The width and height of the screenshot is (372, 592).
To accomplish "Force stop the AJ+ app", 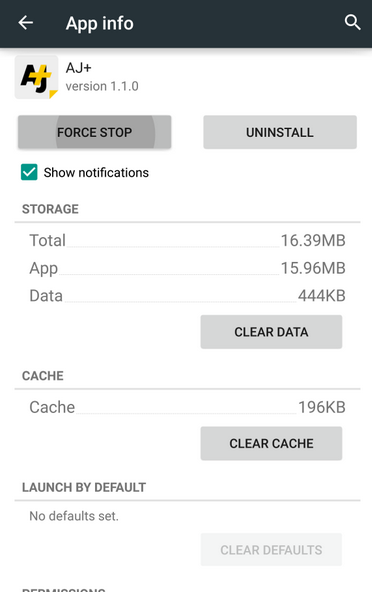I will pyautogui.click(x=94, y=132).
